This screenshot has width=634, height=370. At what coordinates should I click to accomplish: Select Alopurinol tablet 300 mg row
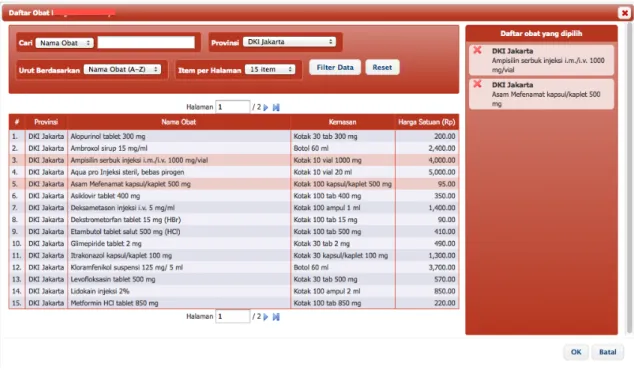234,136
